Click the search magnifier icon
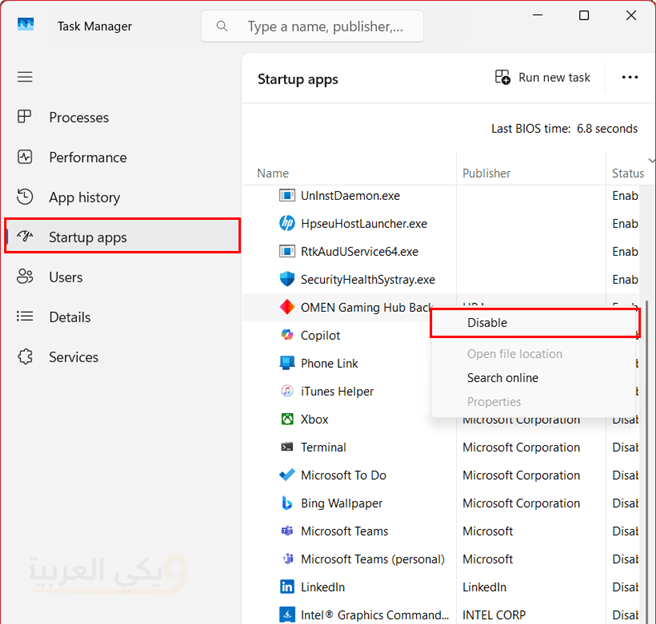Screen dimensions: 656x624 [222, 26]
